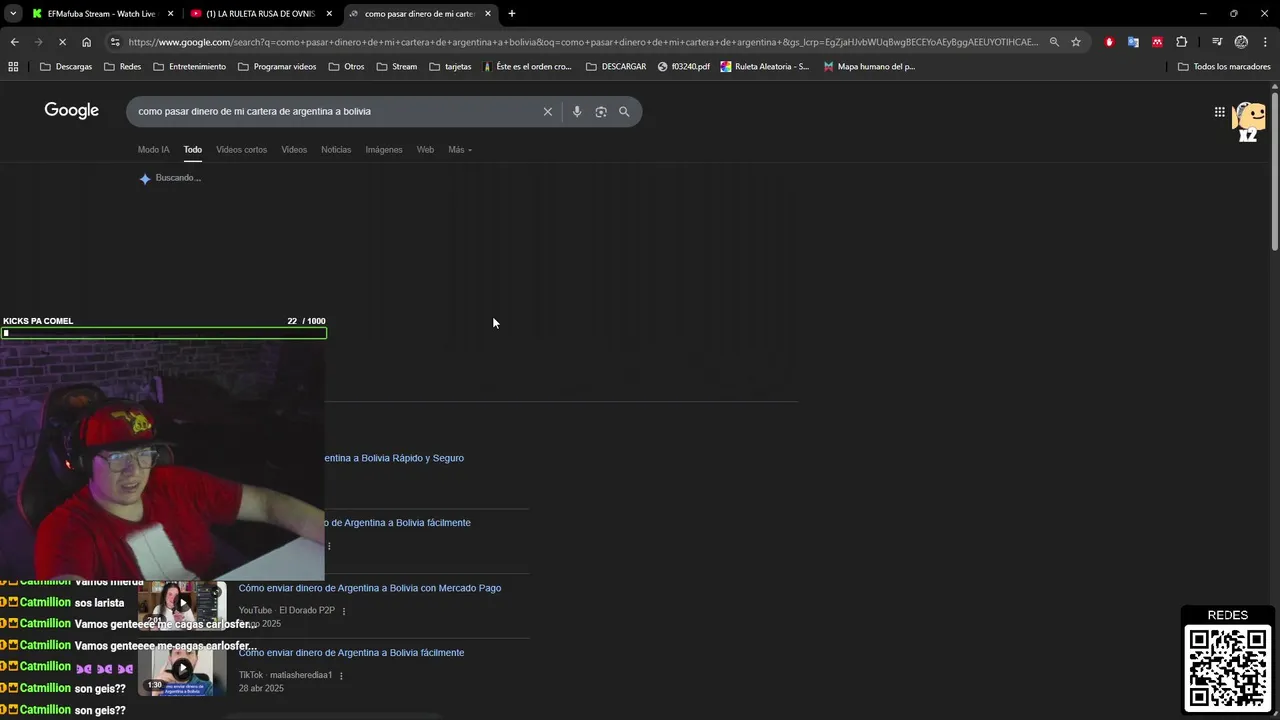Open the media controls icon
Viewport: 1280px width, 720px height.
1217,42
